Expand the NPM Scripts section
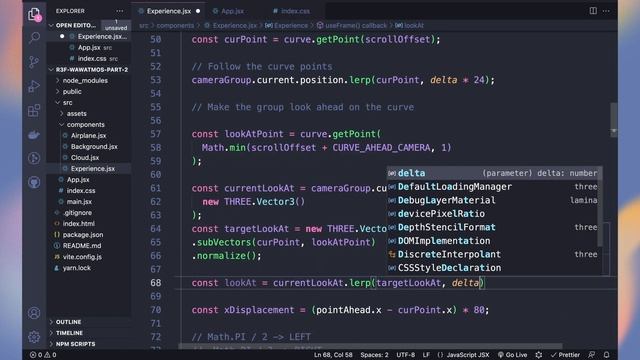The height and width of the screenshot is (360, 640). pos(75,344)
